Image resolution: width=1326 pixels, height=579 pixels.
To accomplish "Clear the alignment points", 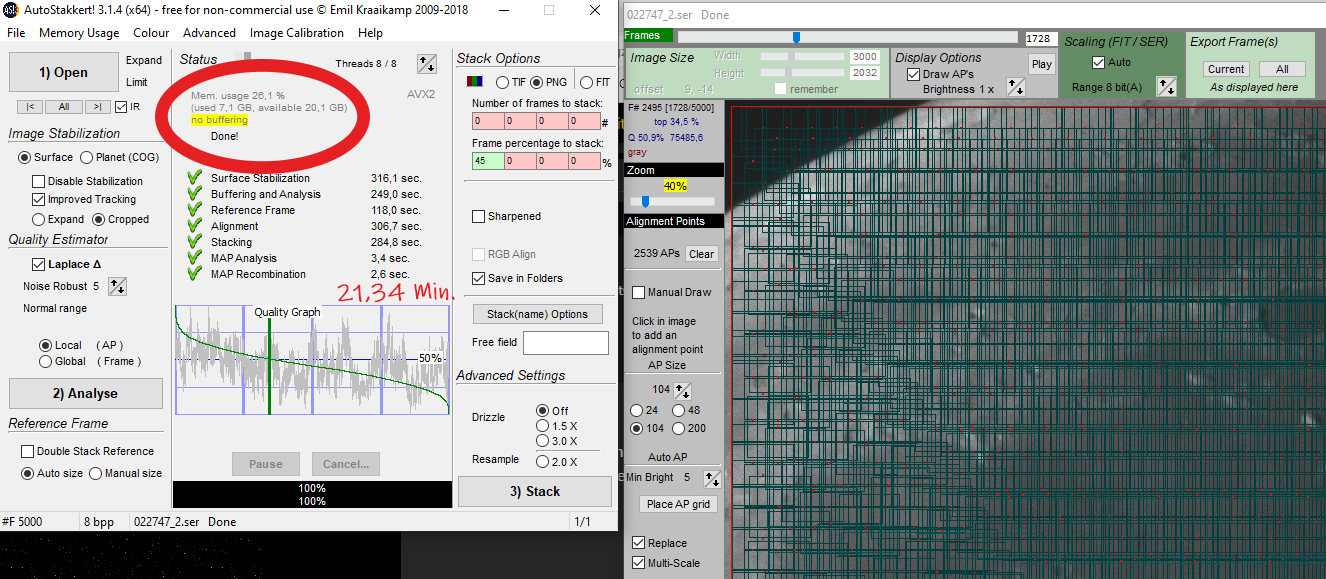I will [x=702, y=254].
